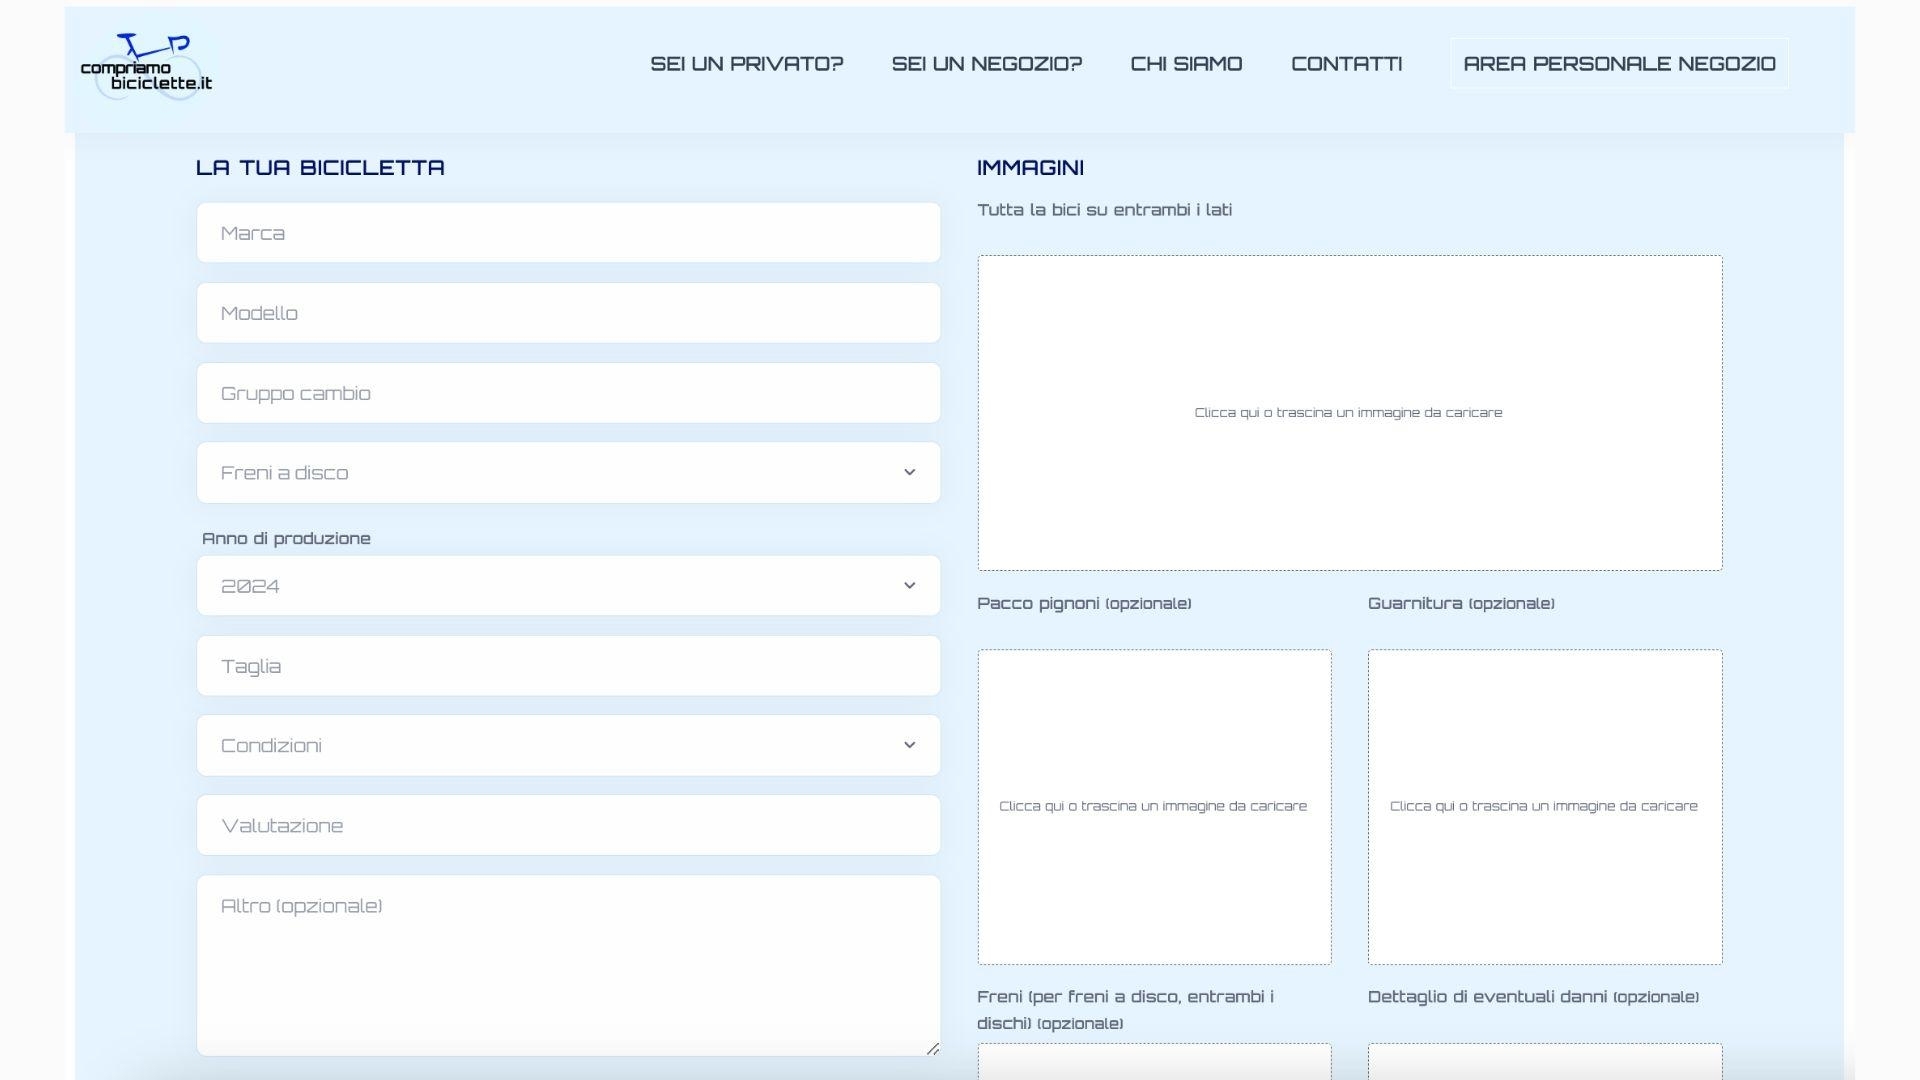
Task: Open the Condizioni dropdown
Action: pos(568,746)
